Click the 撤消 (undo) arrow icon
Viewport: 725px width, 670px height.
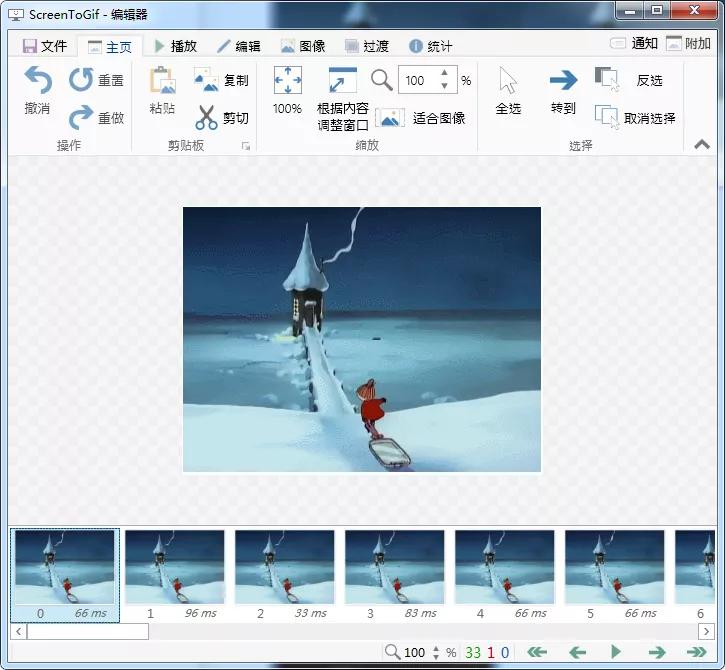(38, 81)
